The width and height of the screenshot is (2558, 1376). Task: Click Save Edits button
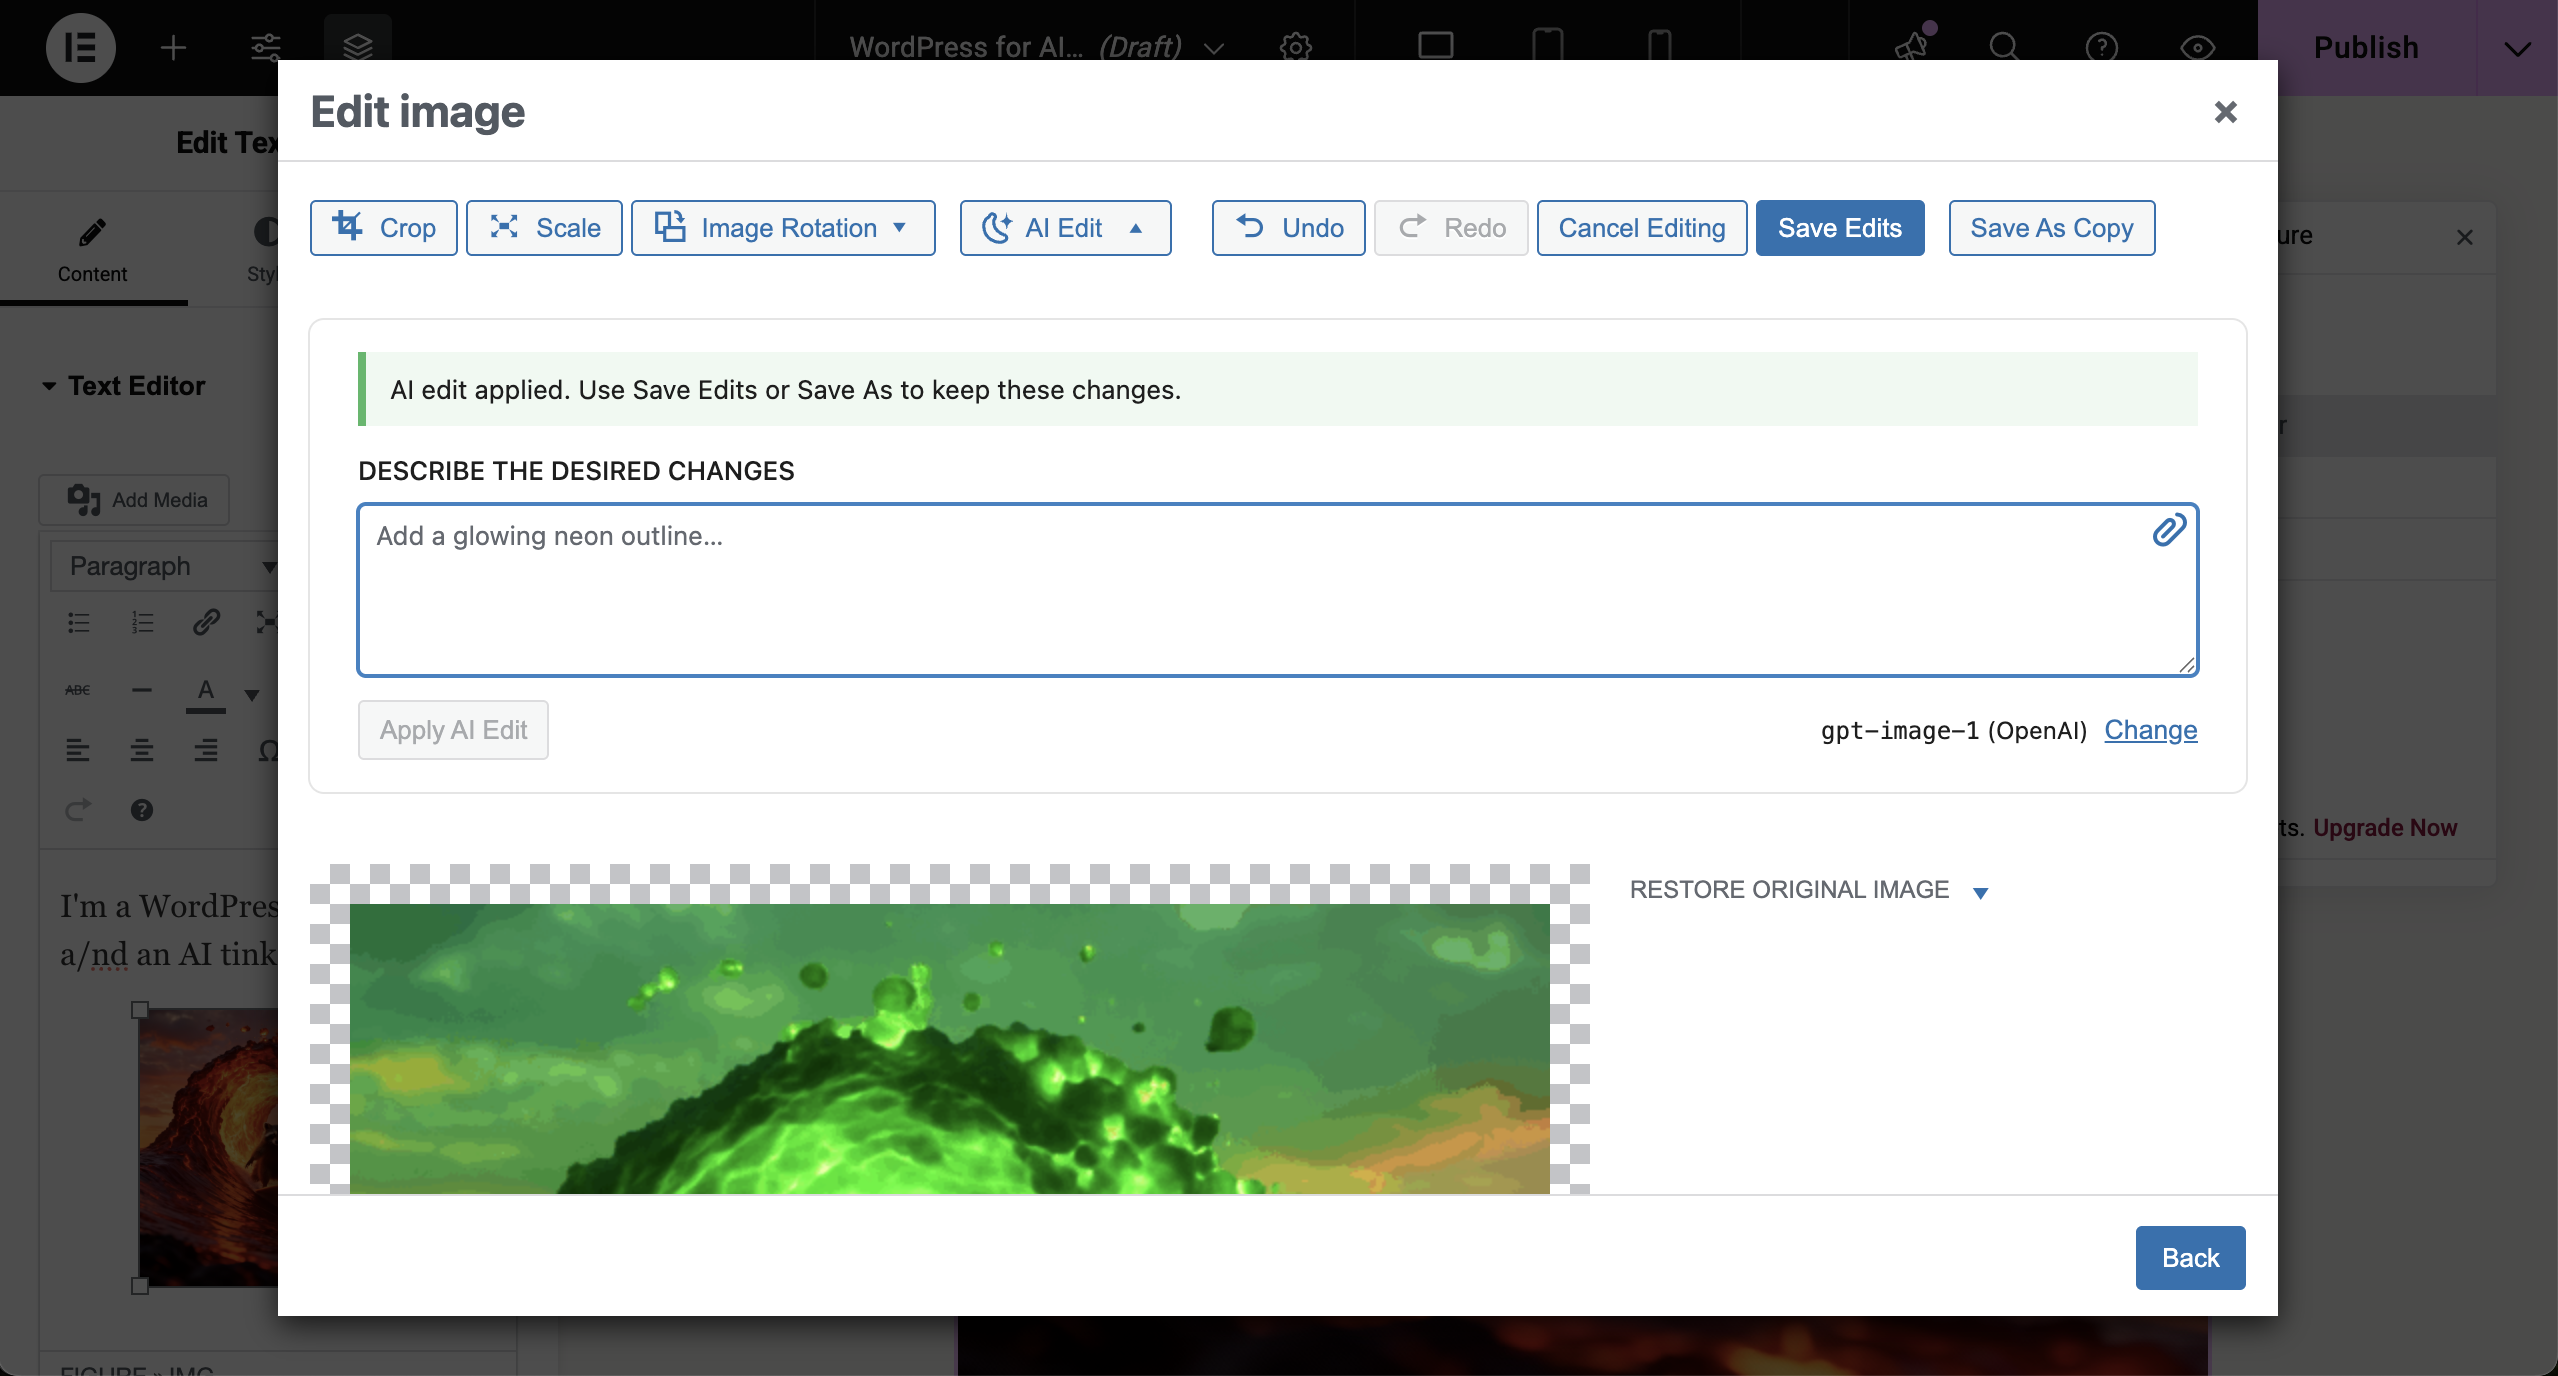(x=1840, y=228)
